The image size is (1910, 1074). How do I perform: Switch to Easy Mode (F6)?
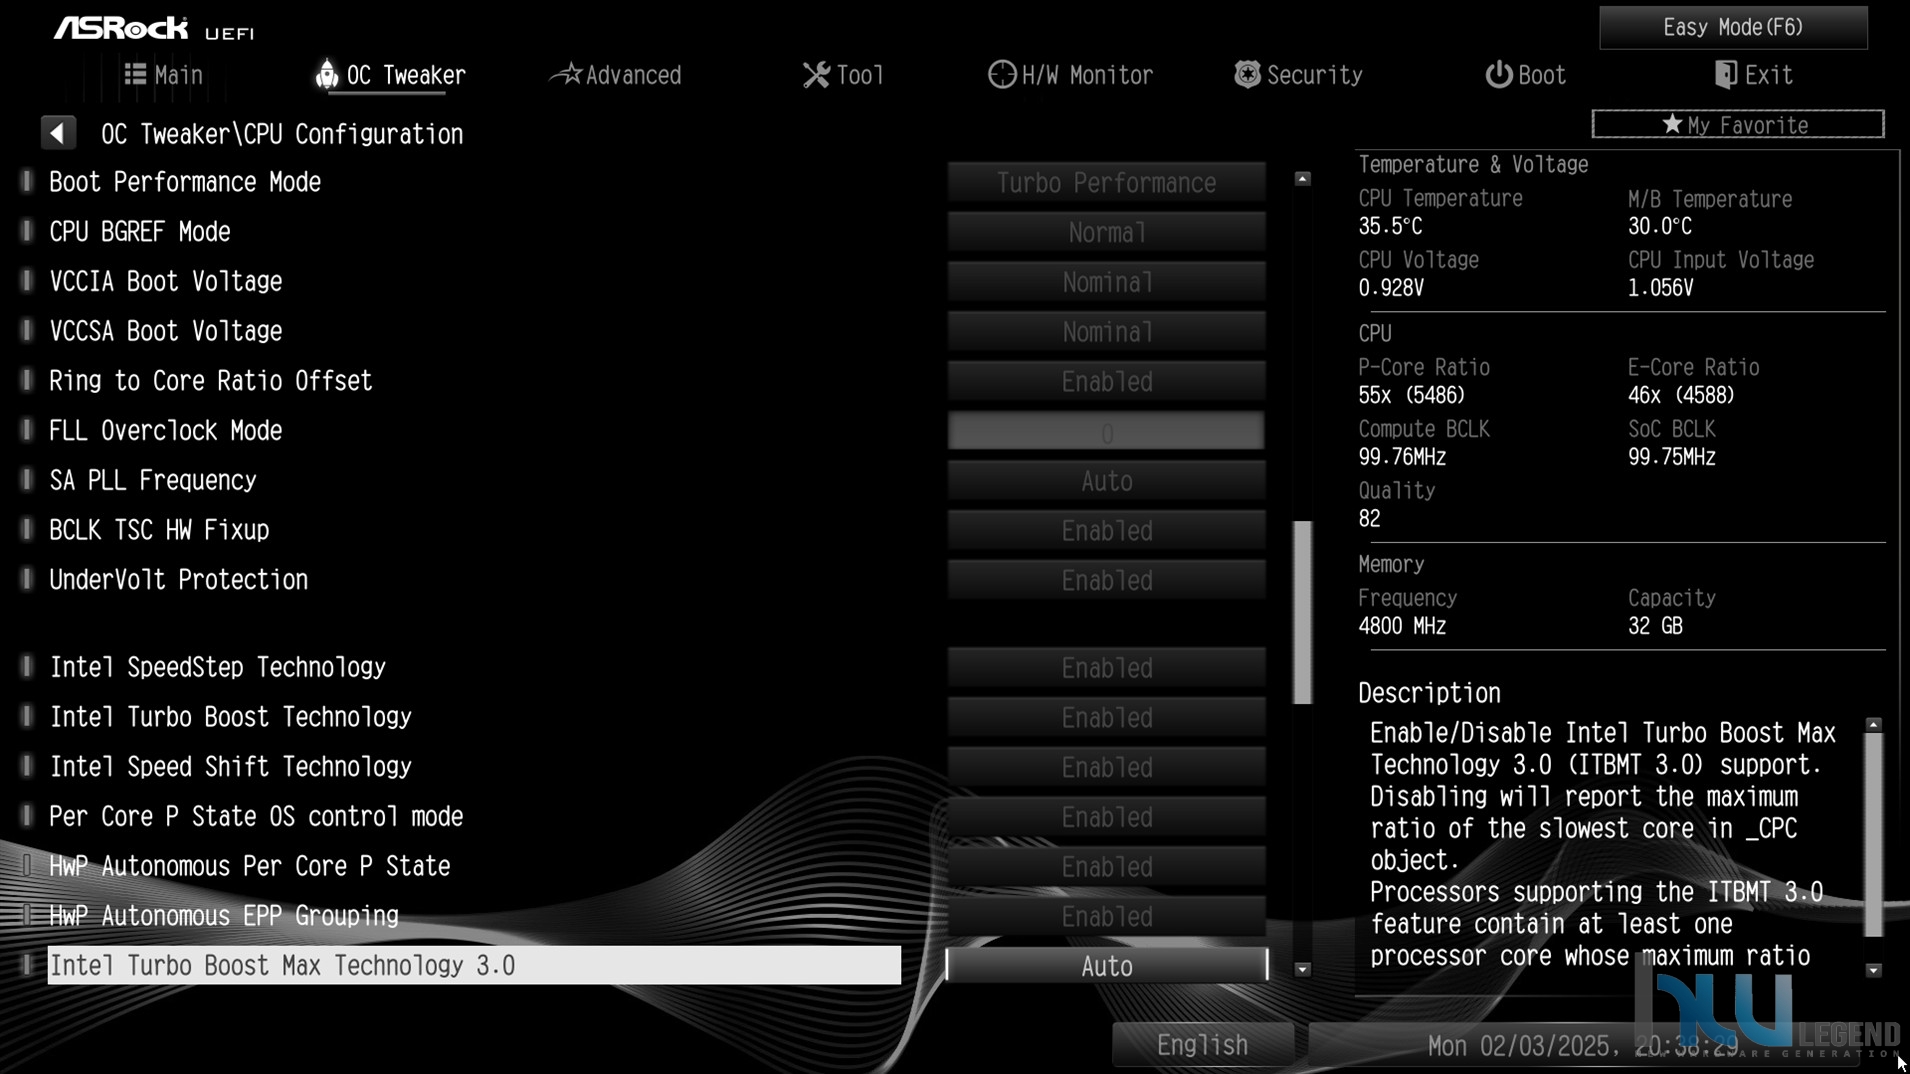pyautogui.click(x=1733, y=27)
